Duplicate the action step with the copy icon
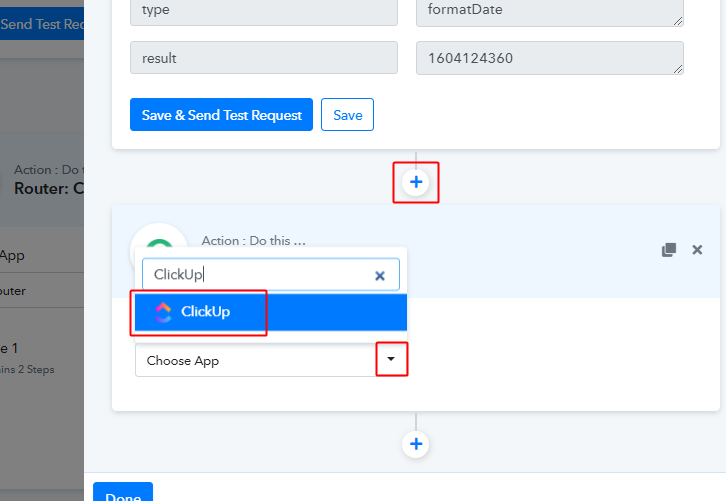 [669, 250]
